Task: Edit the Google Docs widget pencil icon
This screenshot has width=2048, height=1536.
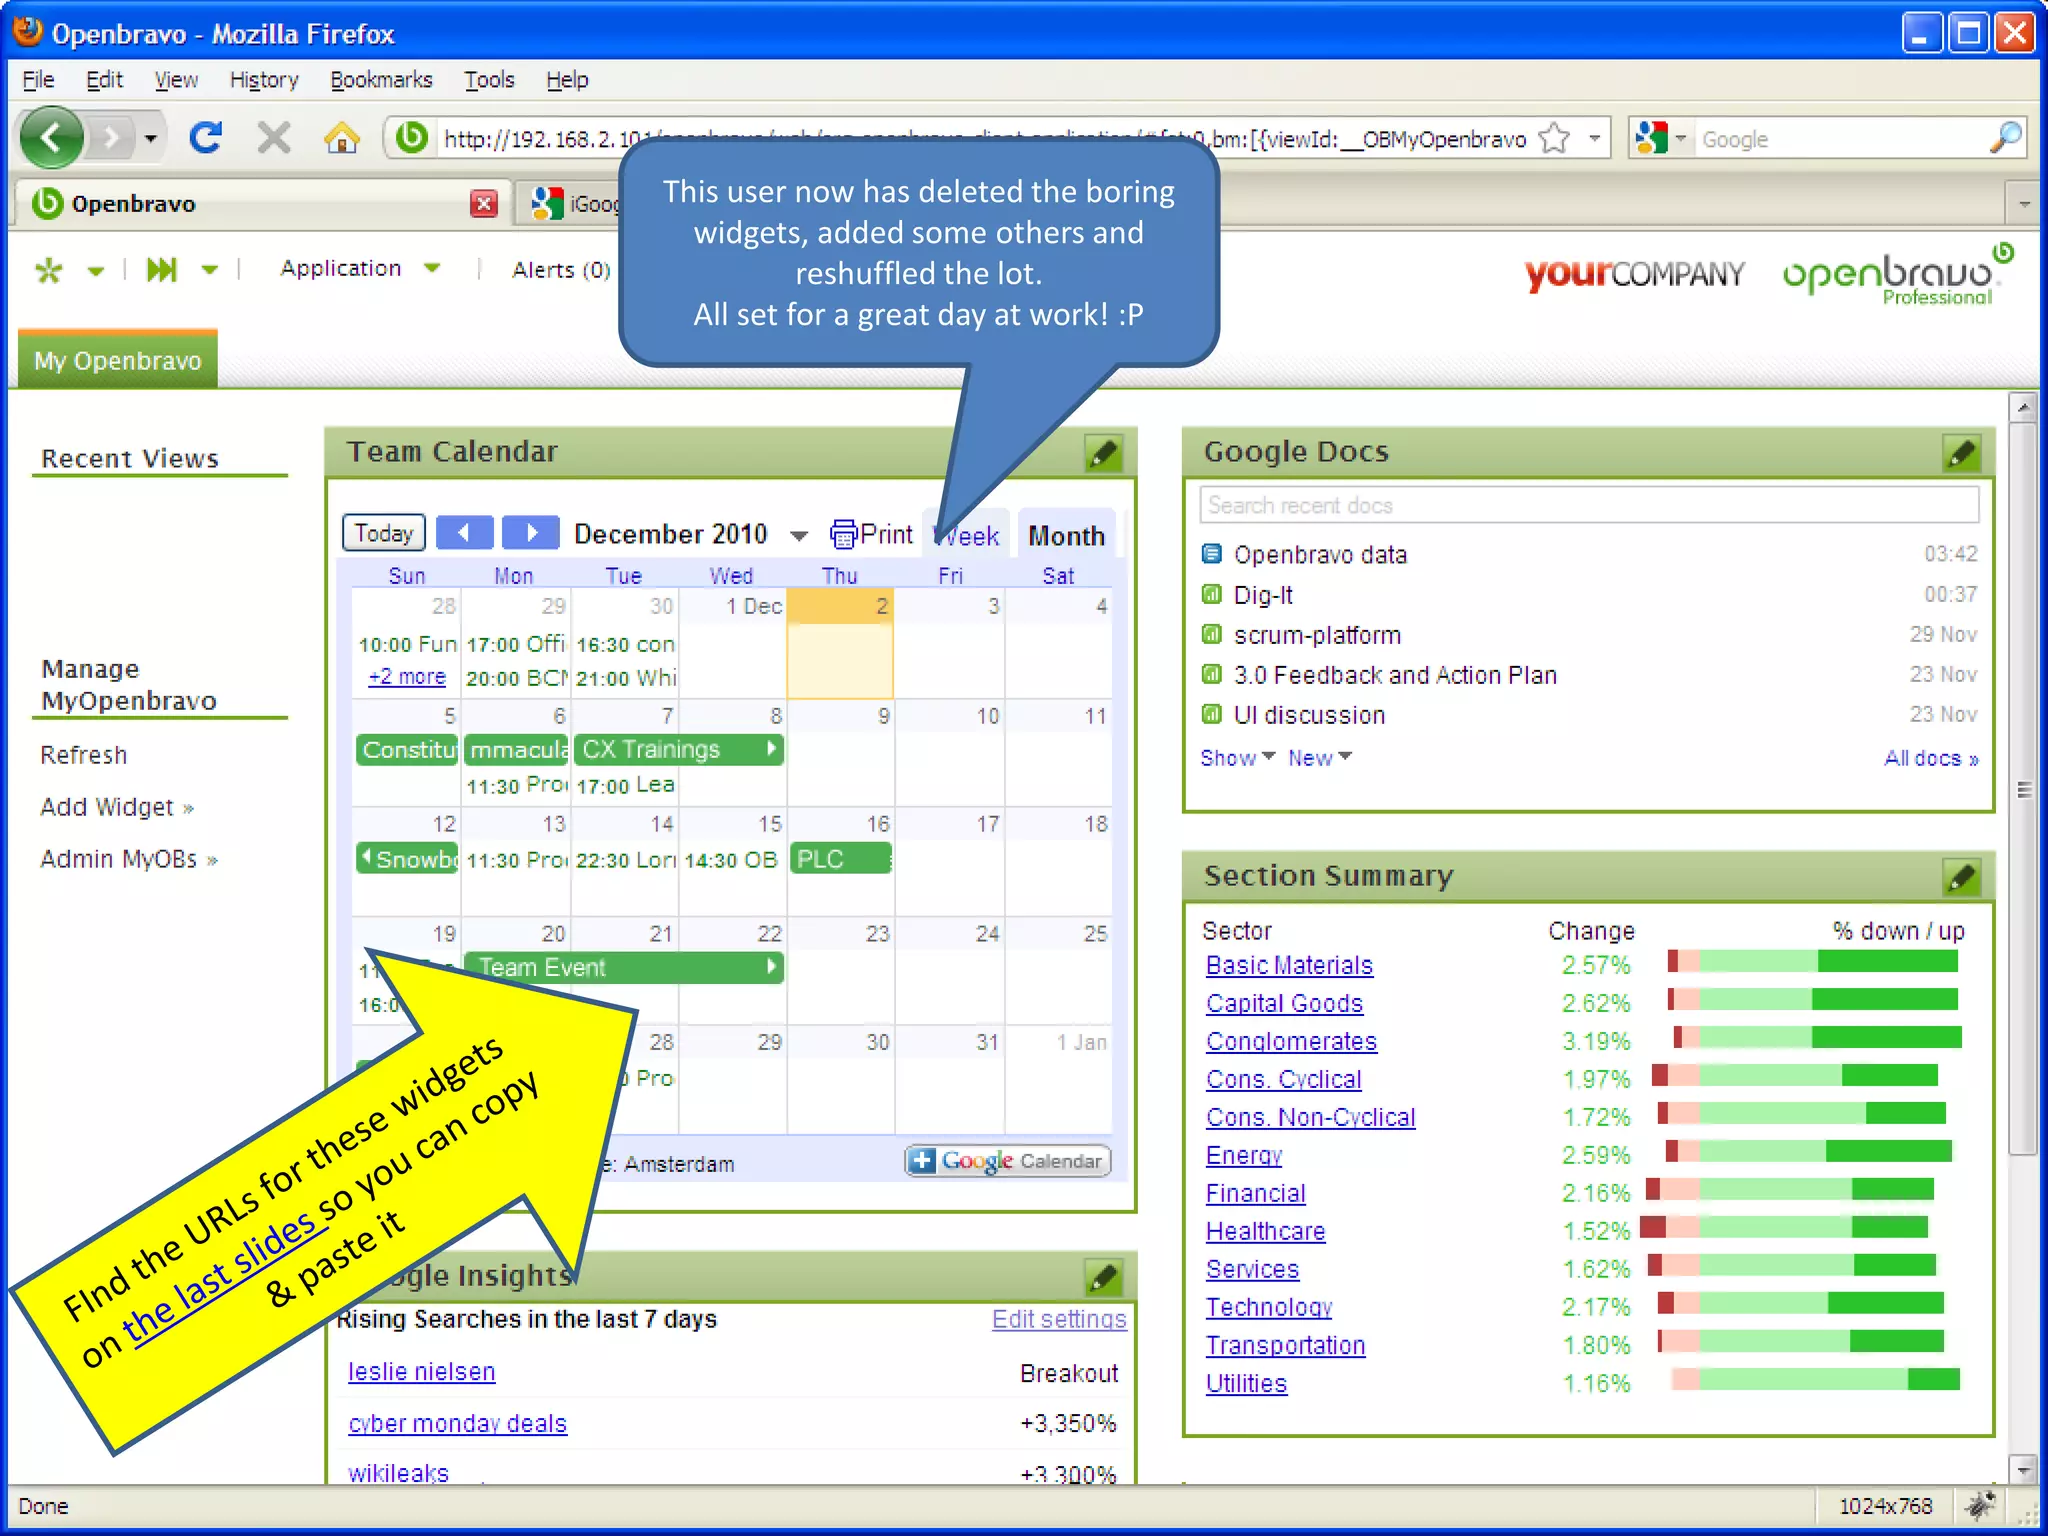Action: 1961,454
